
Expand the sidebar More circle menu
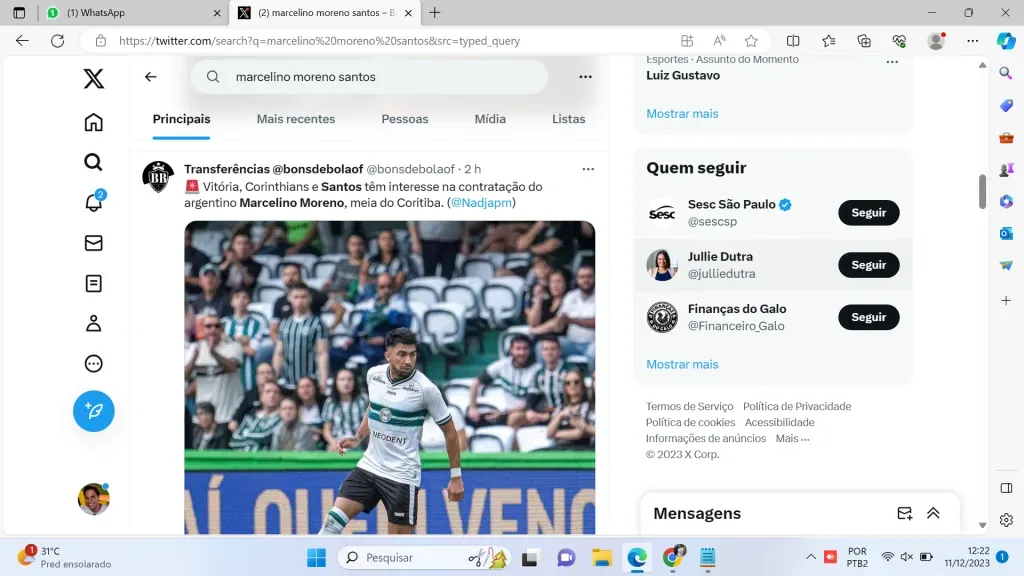93,364
